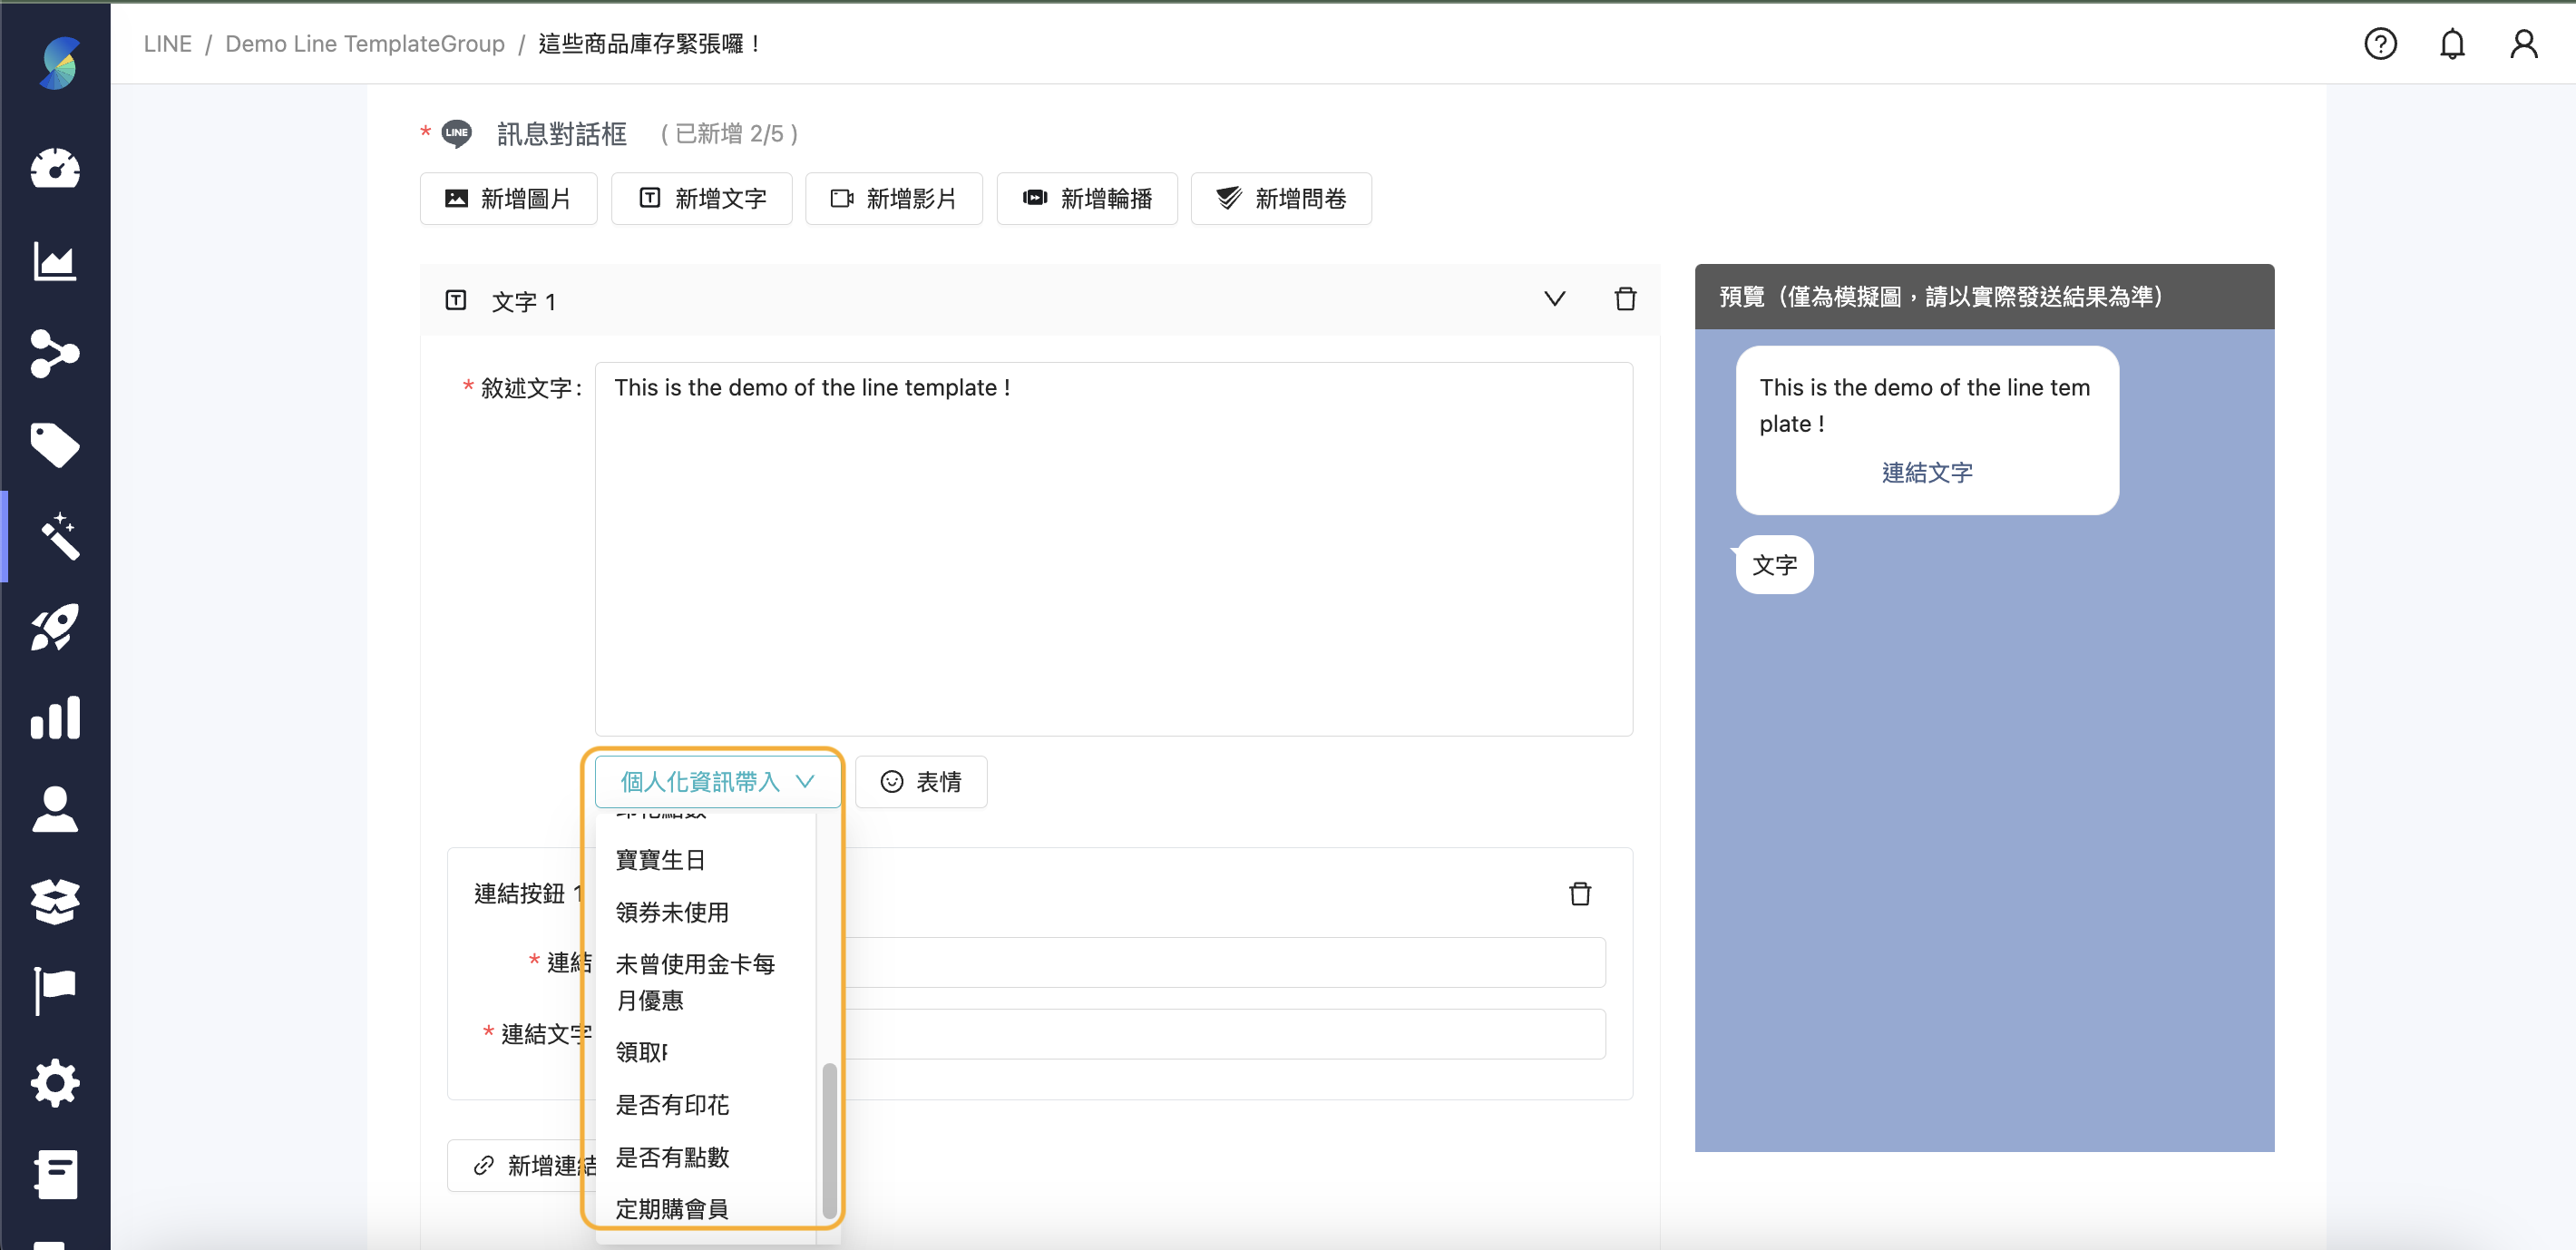Open the flag icon in the sidebar
The height and width of the screenshot is (1250, 2576).
[x=55, y=990]
